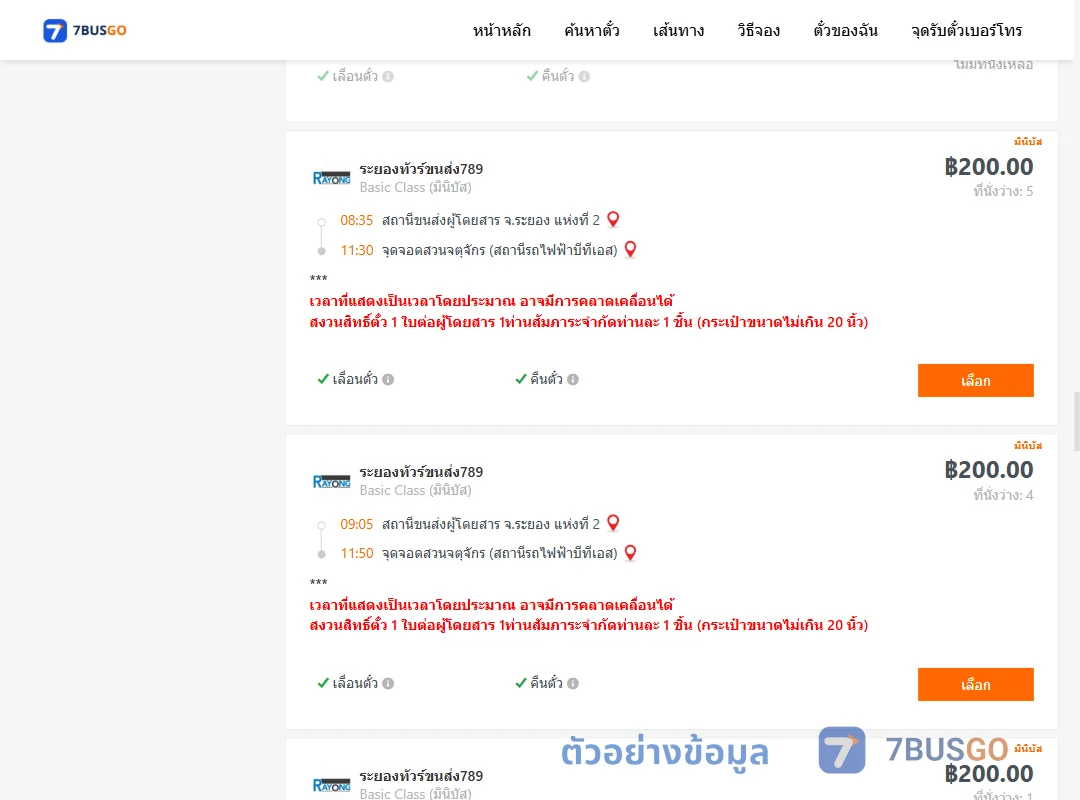Select the 08:35 trip with the เลือก button
The image size is (1080, 800).
point(975,380)
